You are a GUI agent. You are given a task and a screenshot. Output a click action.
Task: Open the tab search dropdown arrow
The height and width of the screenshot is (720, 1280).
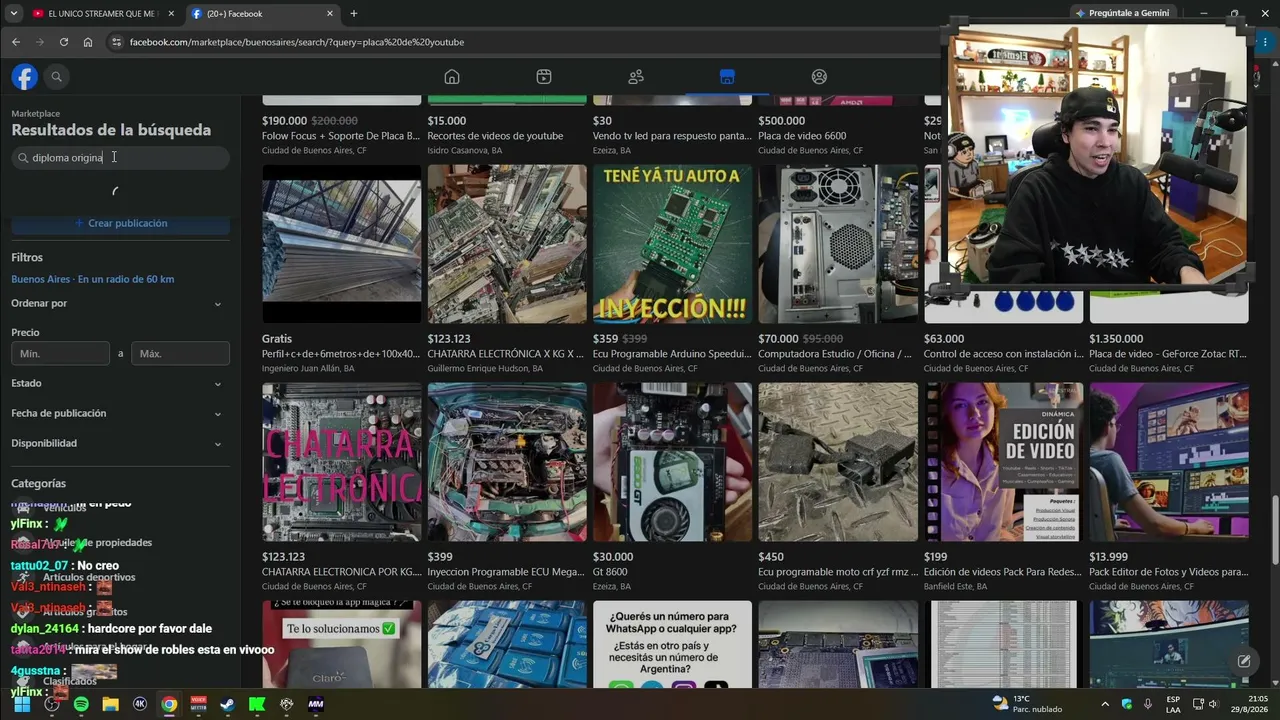coord(14,14)
